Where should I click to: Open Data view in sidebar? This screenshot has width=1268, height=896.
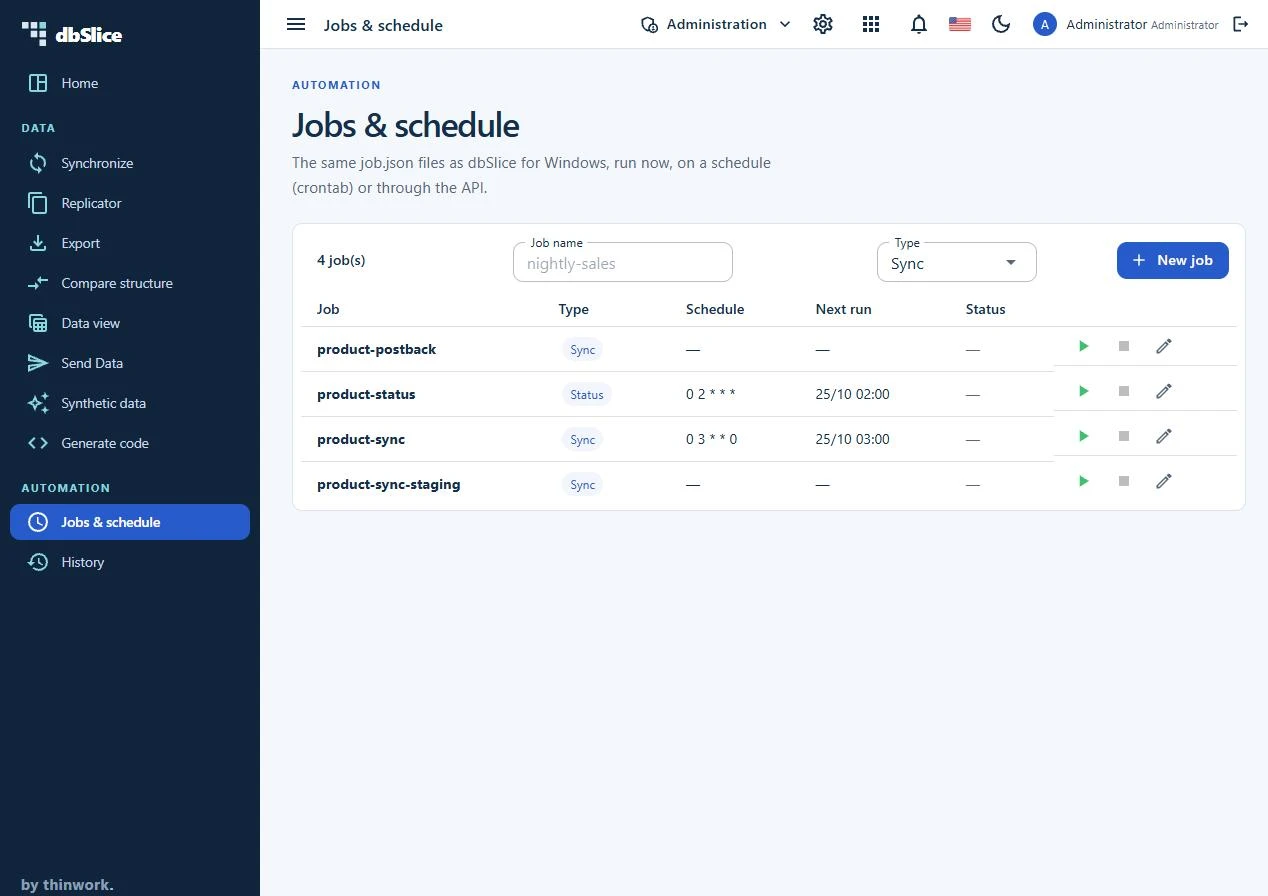tap(130, 323)
